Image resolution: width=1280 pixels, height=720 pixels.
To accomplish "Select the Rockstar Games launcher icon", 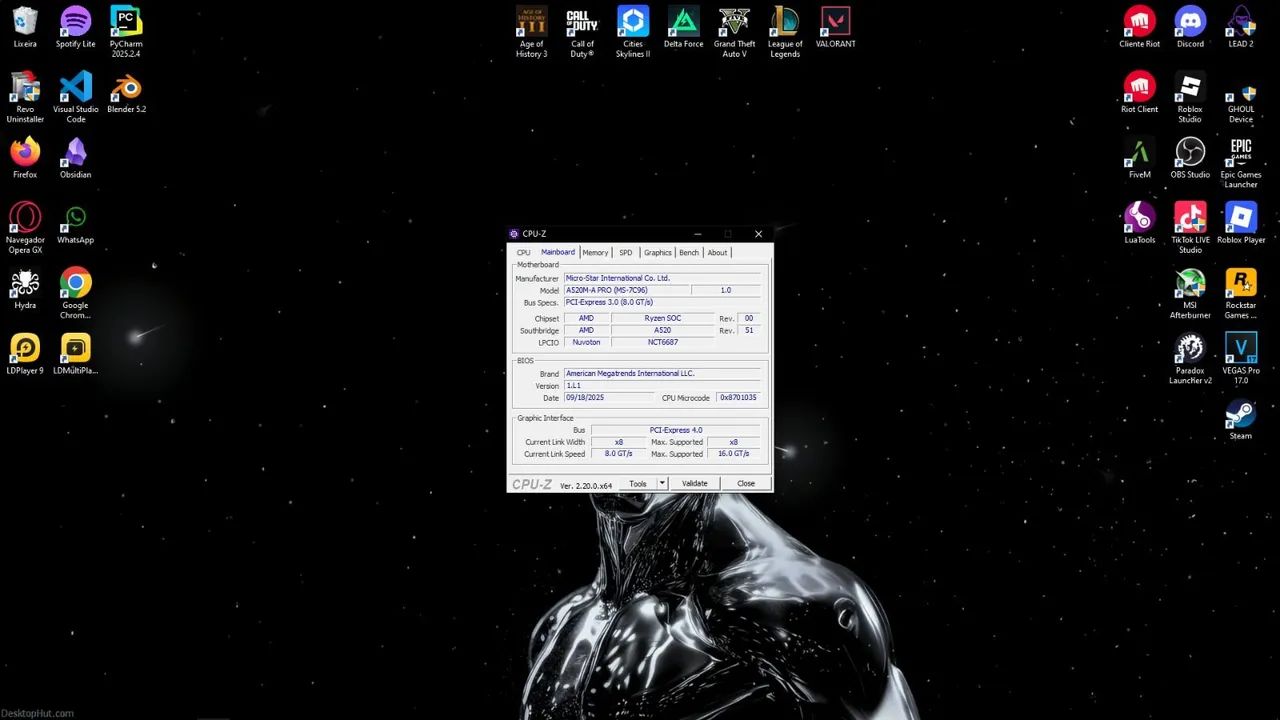I will pyautogui.click(x=1241, y=294).
